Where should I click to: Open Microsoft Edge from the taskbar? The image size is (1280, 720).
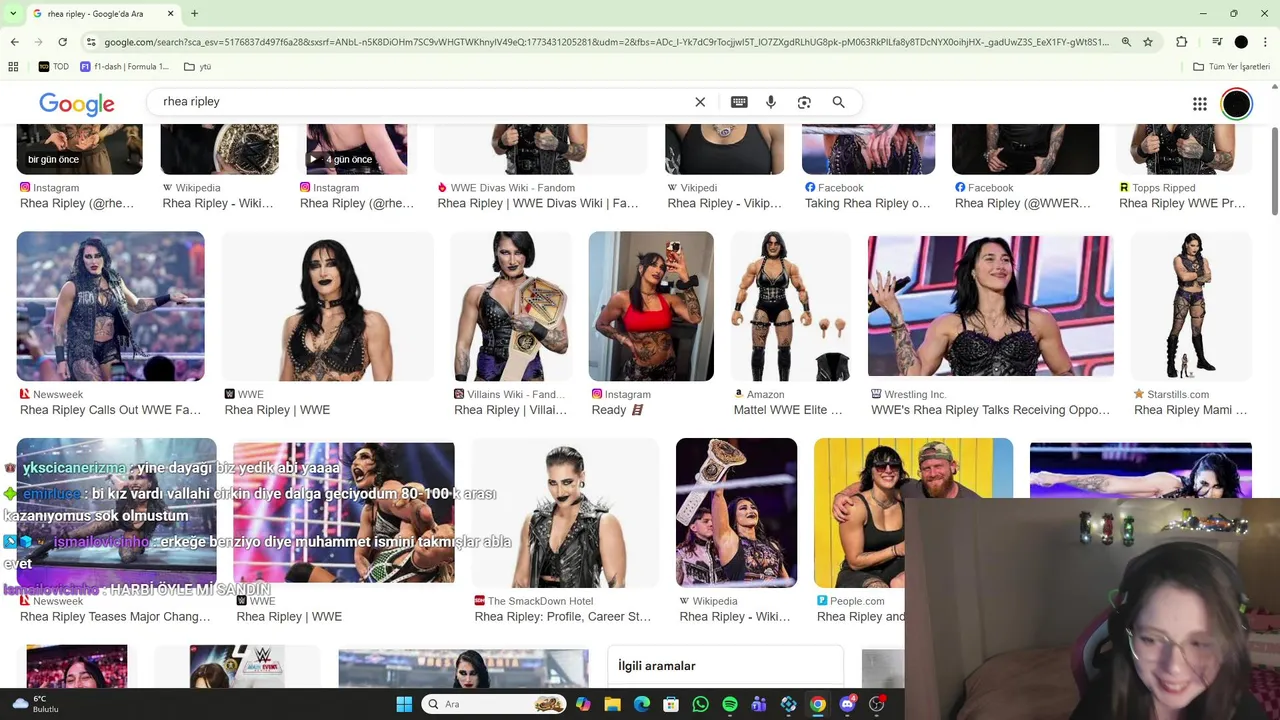[x=642, y=704]
